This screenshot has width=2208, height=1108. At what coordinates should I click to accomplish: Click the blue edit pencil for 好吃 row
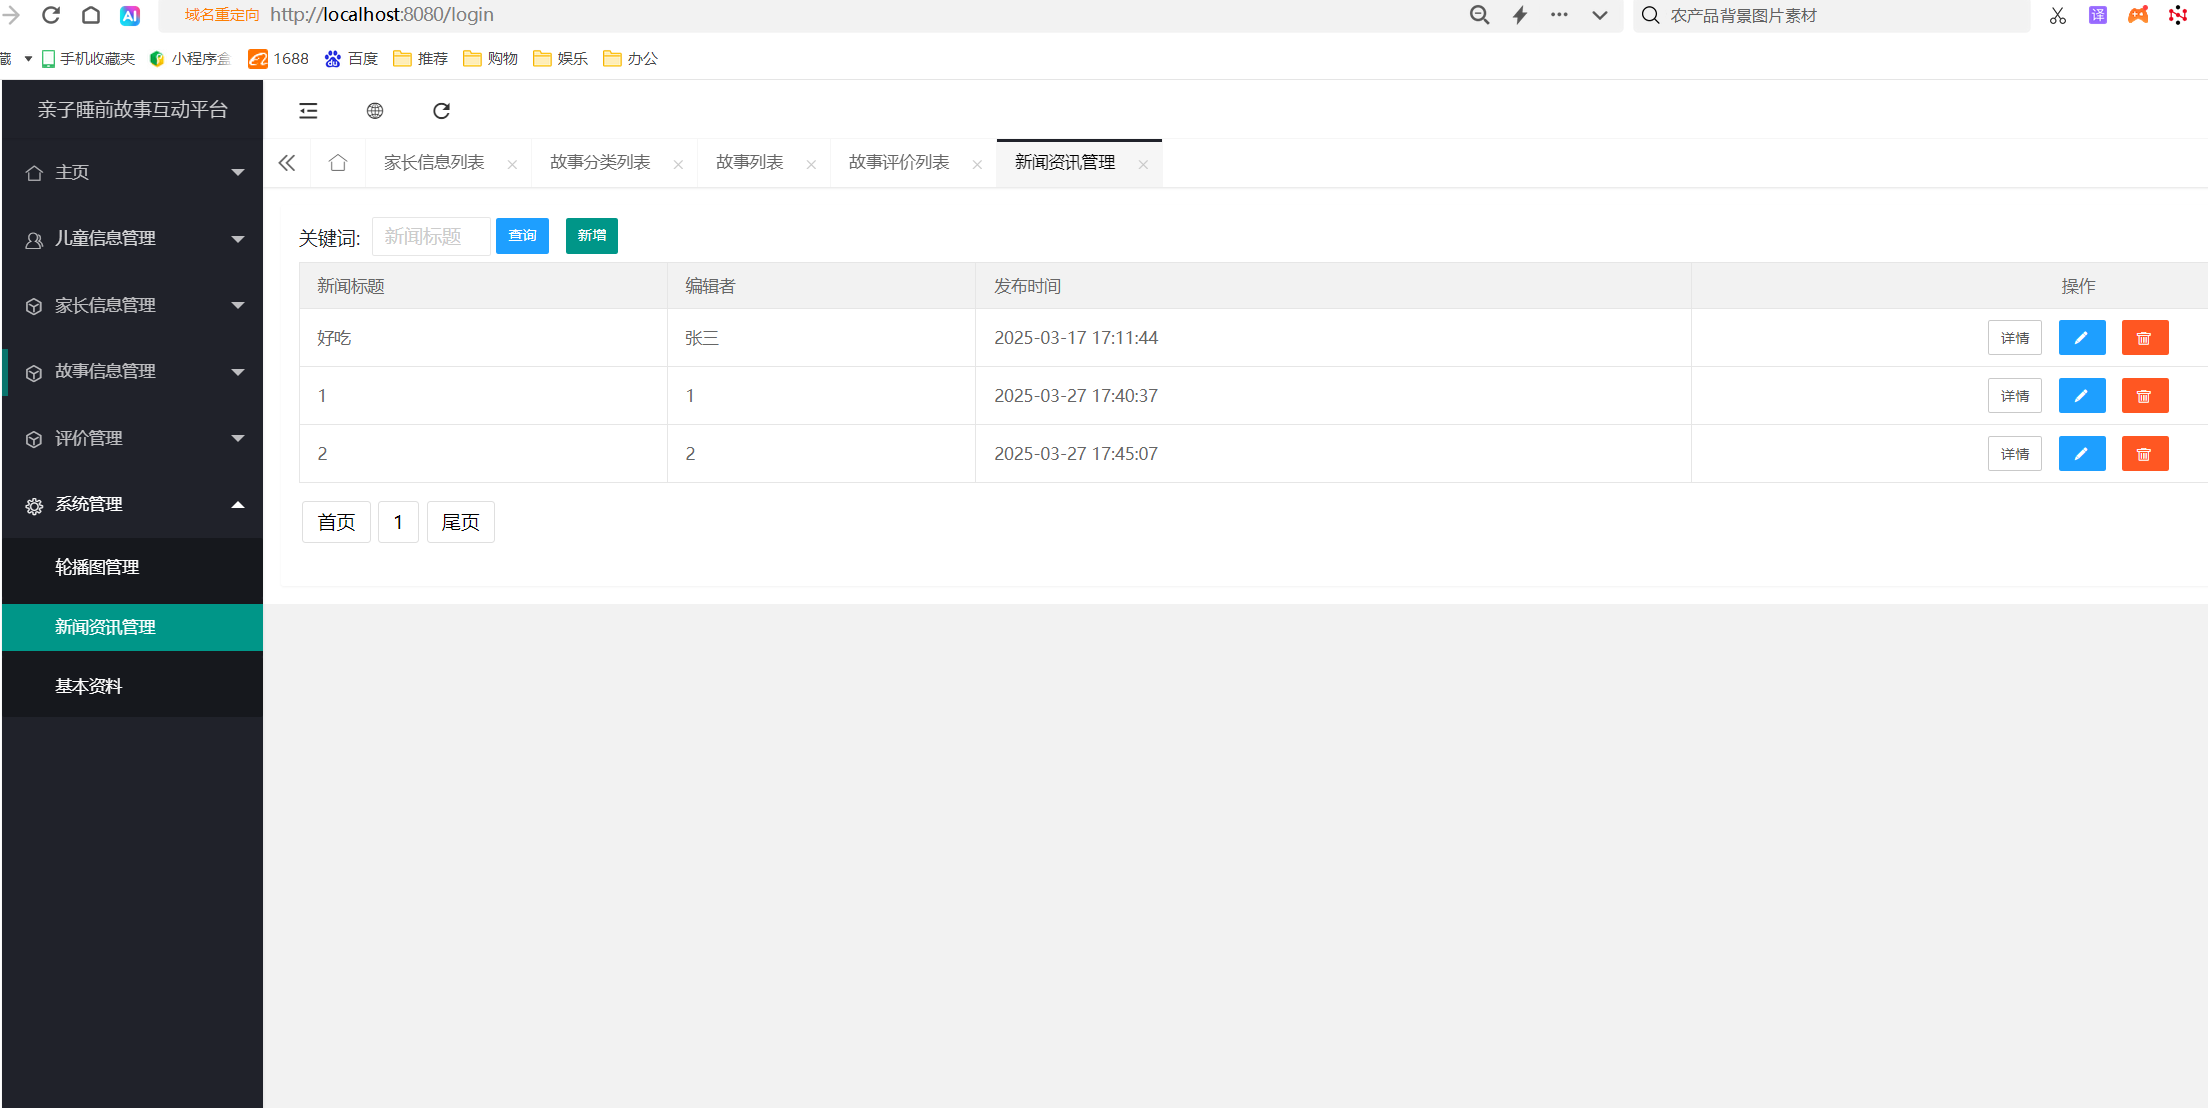pos(2081,338)
